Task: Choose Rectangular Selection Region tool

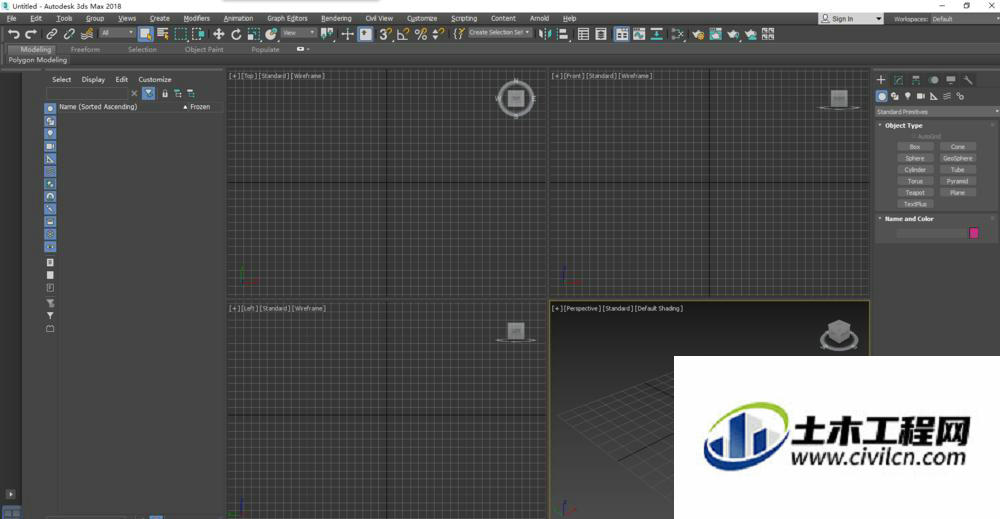Action: pyautogui.click(x=181, y=34)
